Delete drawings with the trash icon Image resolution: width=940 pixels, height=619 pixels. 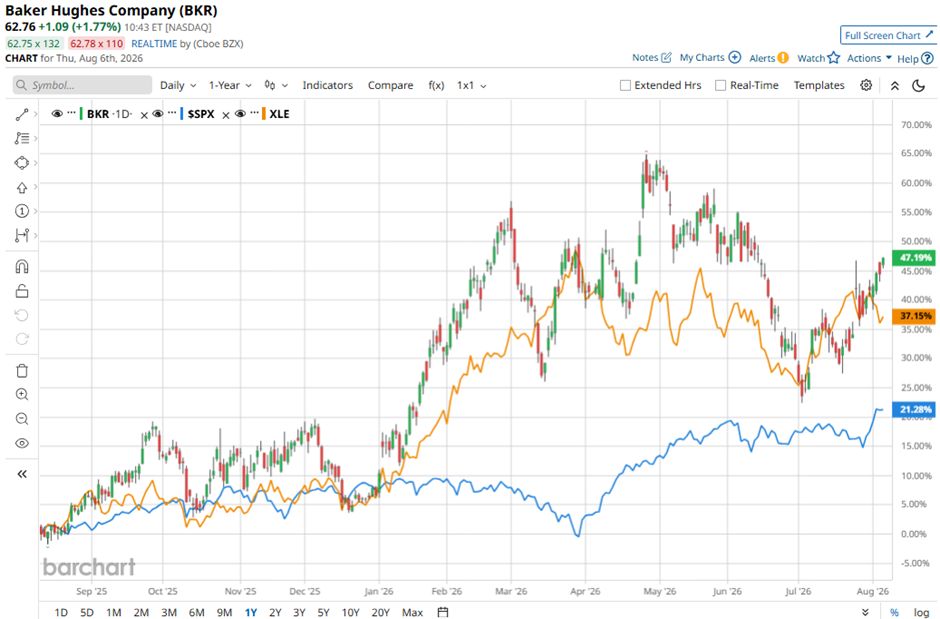coord(22,371)
